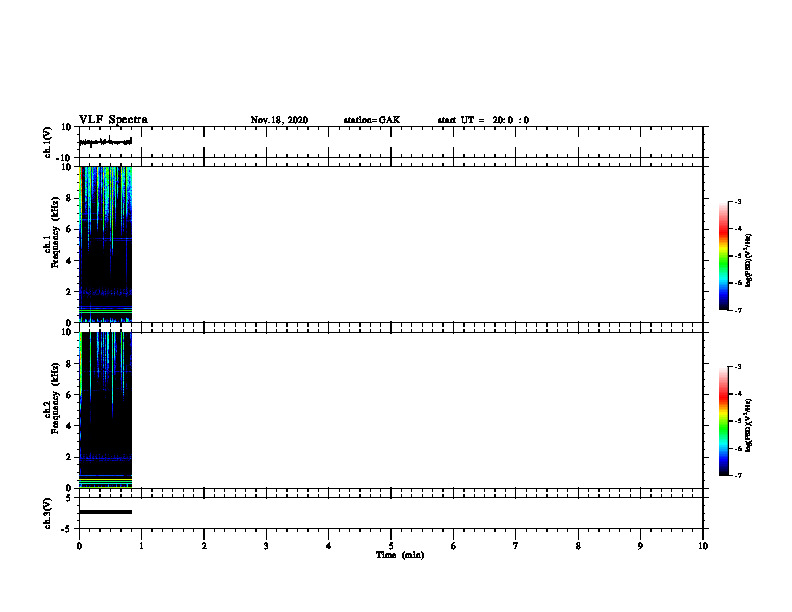Click the "-10" tick on ch.1(V) axis

coord(65,158)
